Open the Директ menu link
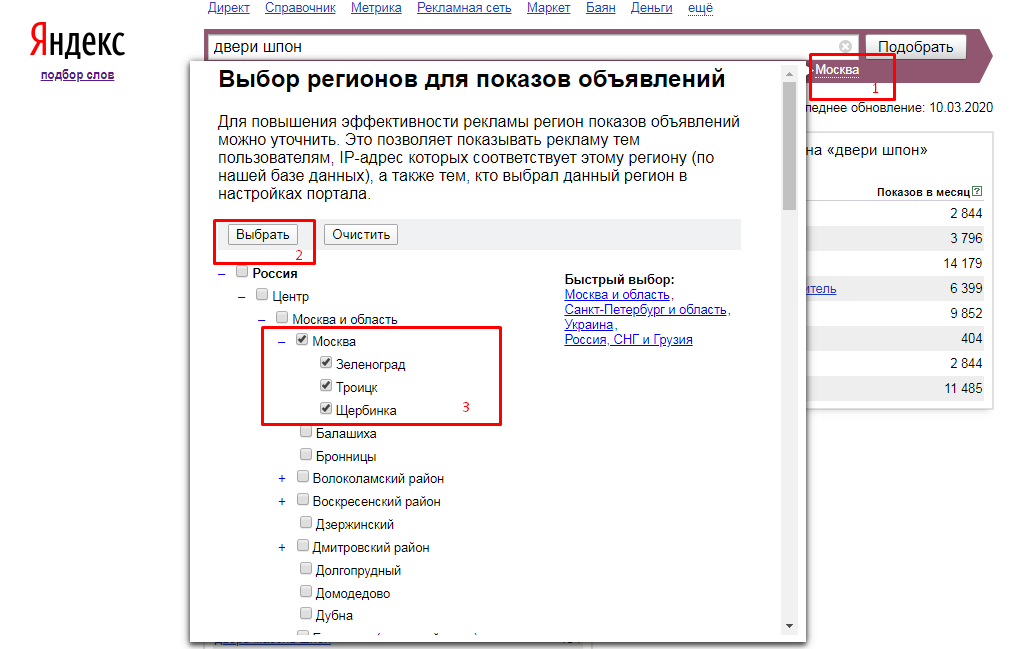 point(229,8)
